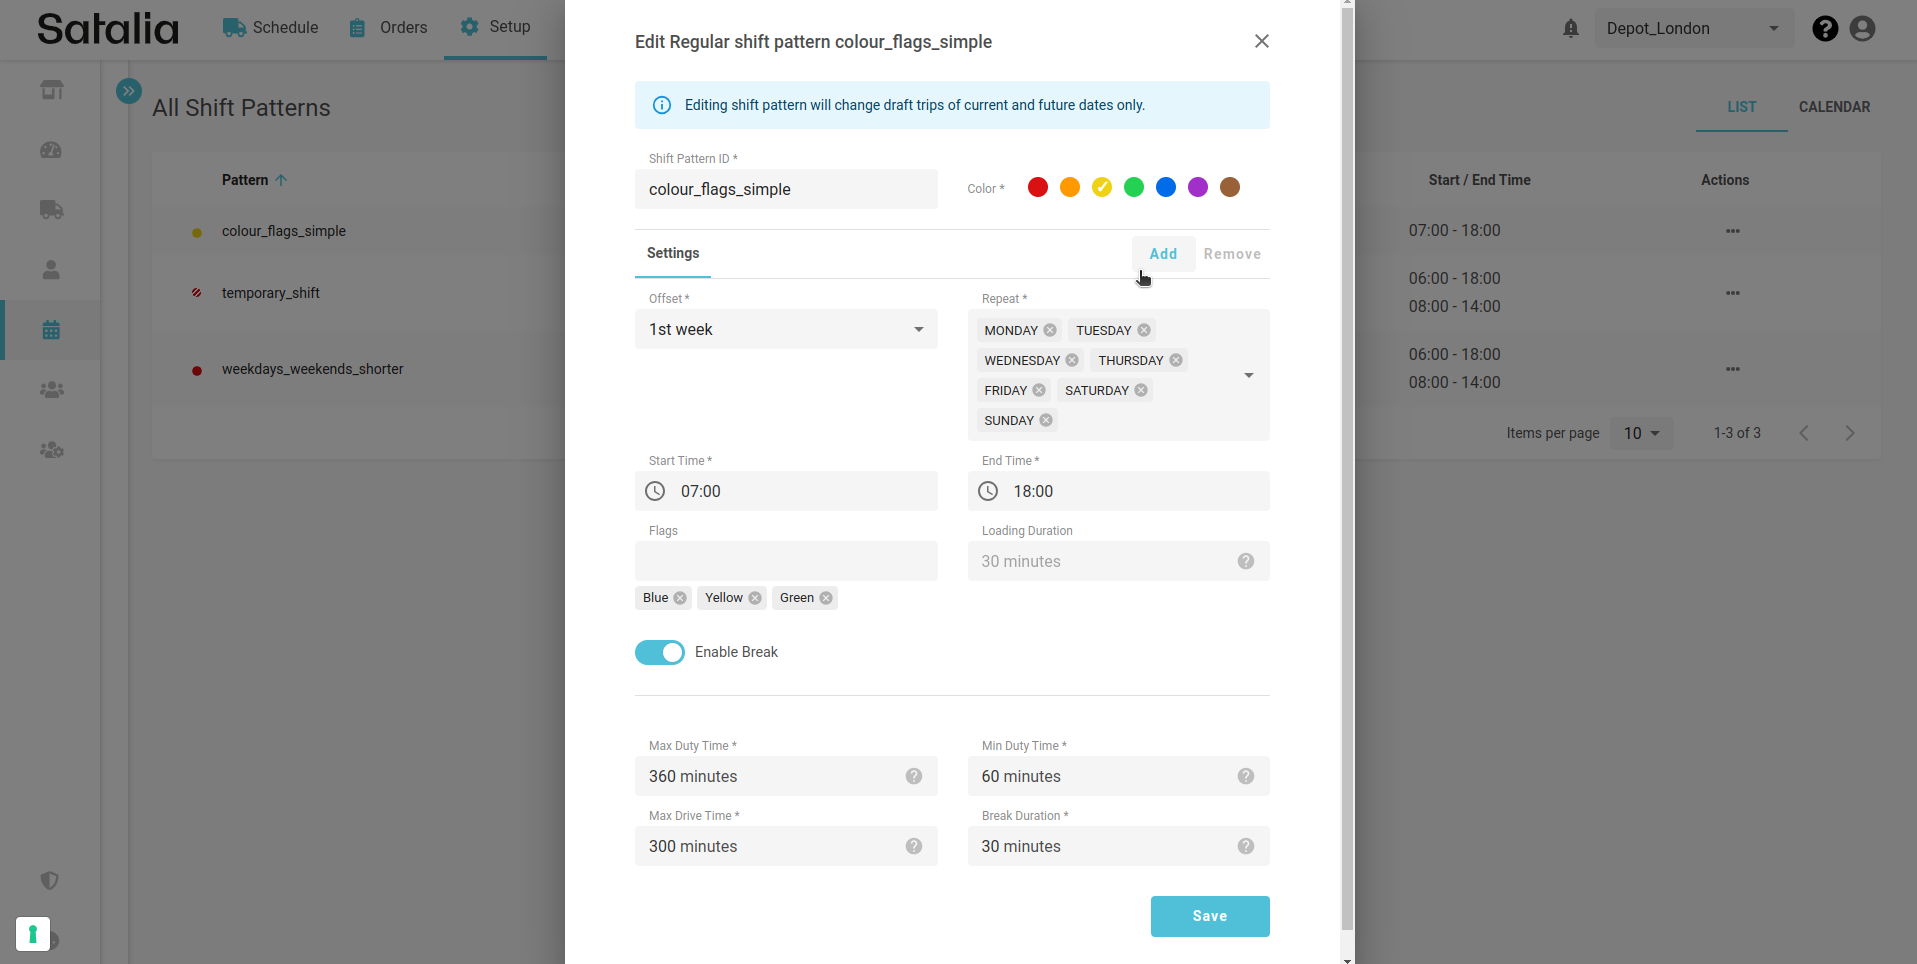The width and height of the screenshot is (1917, 964).
Task: Click the Save button
Action: pos(1210,916)
